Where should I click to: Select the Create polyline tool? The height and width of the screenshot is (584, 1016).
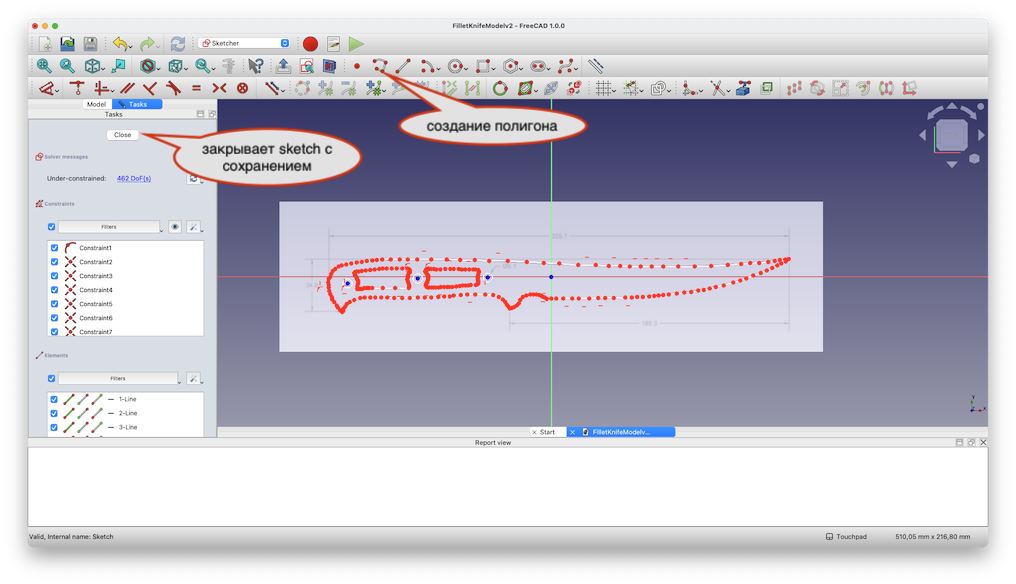(x=379, y=66)
